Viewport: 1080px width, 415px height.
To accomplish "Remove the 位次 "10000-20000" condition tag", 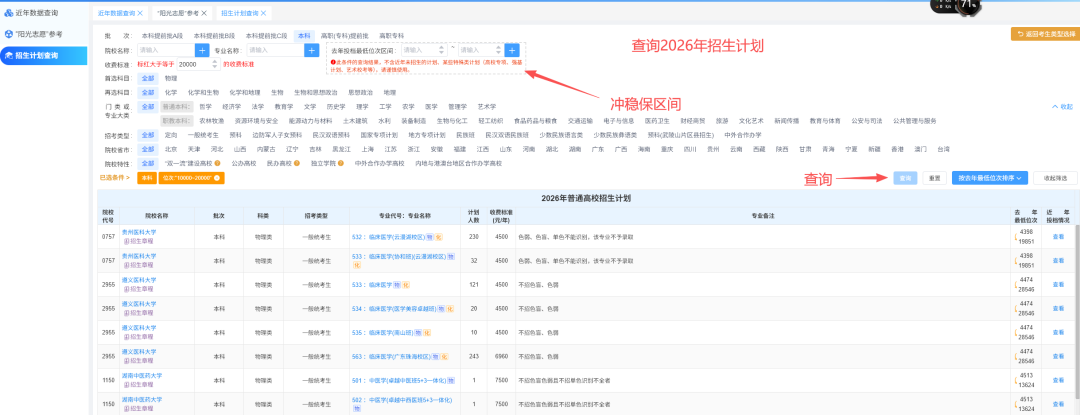I will coord(217,178).
